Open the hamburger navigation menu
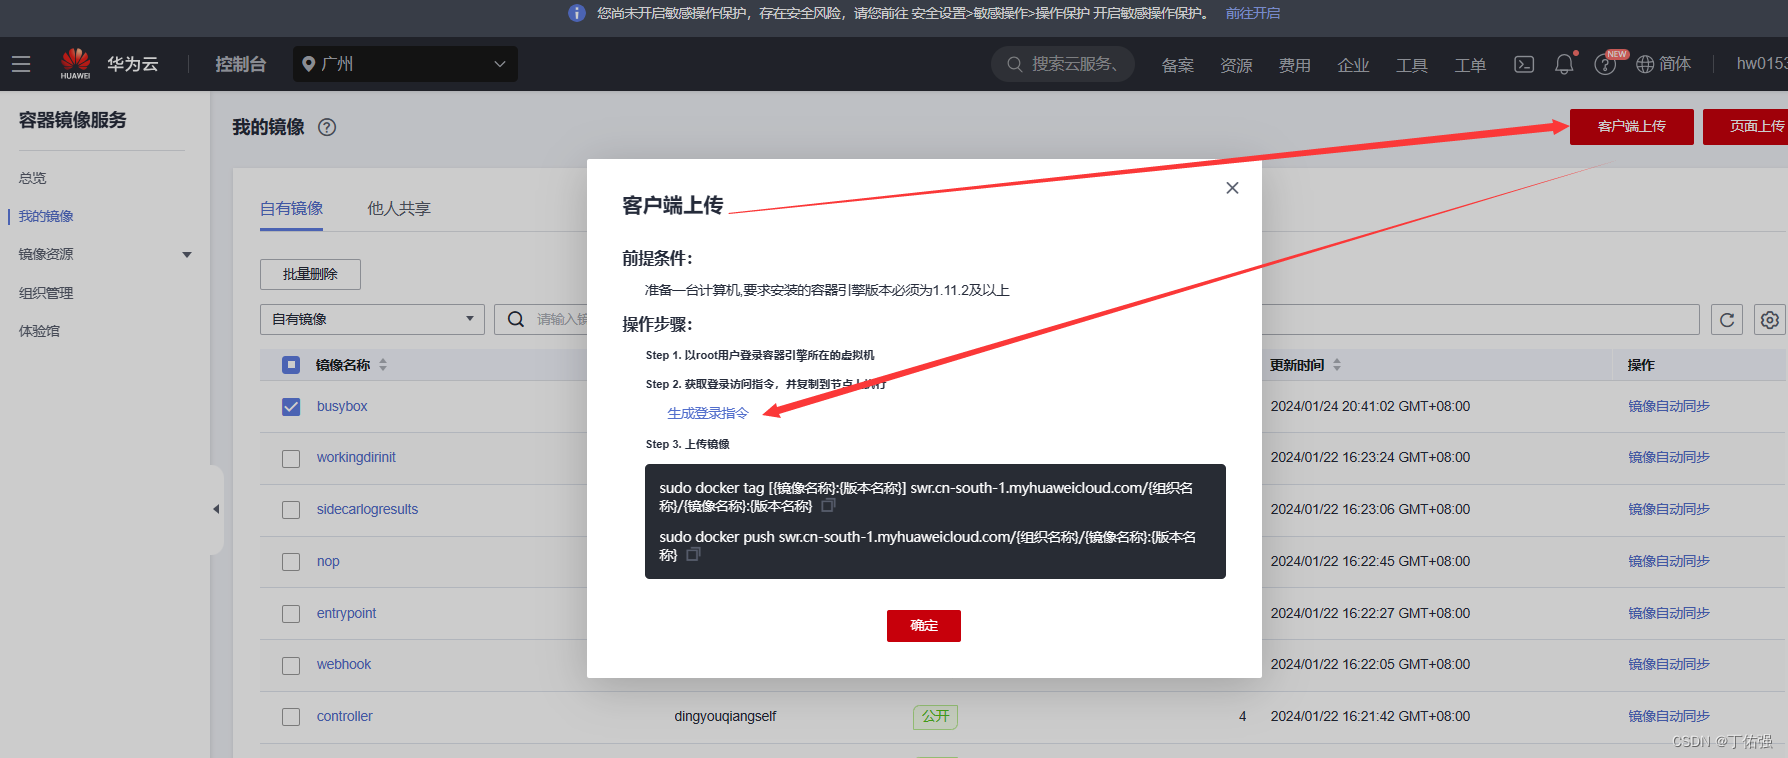The height and width of the screenshot is (758, 1788). pos(21,64)
